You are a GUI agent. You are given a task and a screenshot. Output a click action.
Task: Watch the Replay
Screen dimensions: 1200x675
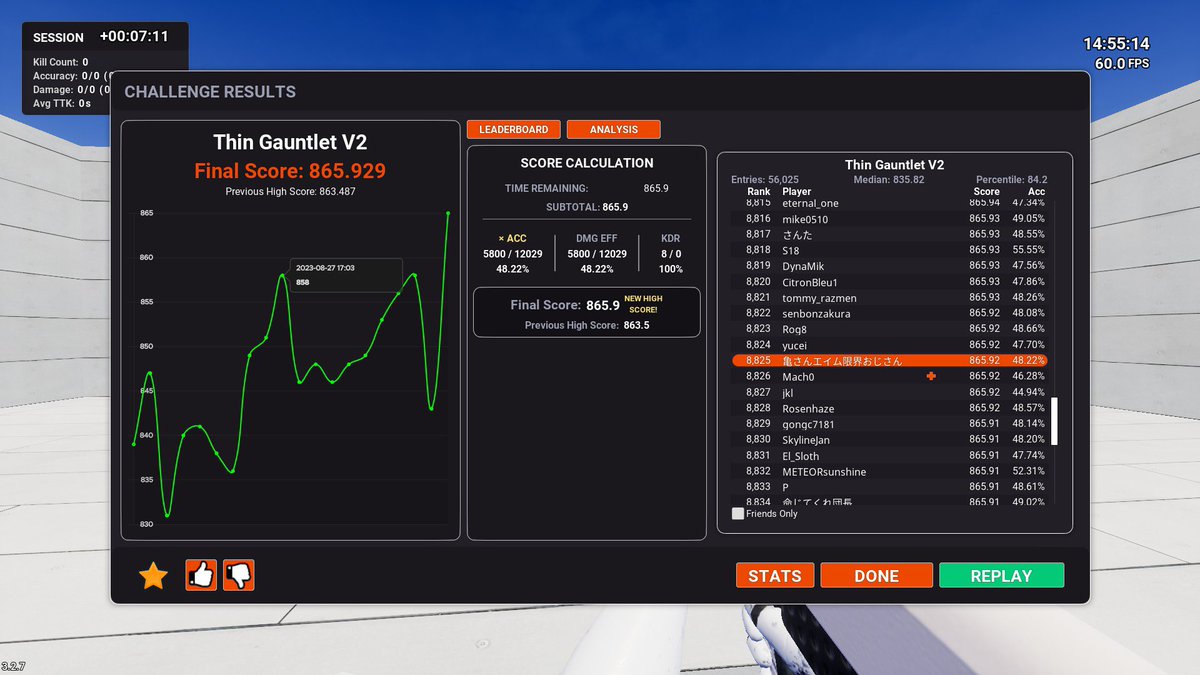[x=1001, y=575]
